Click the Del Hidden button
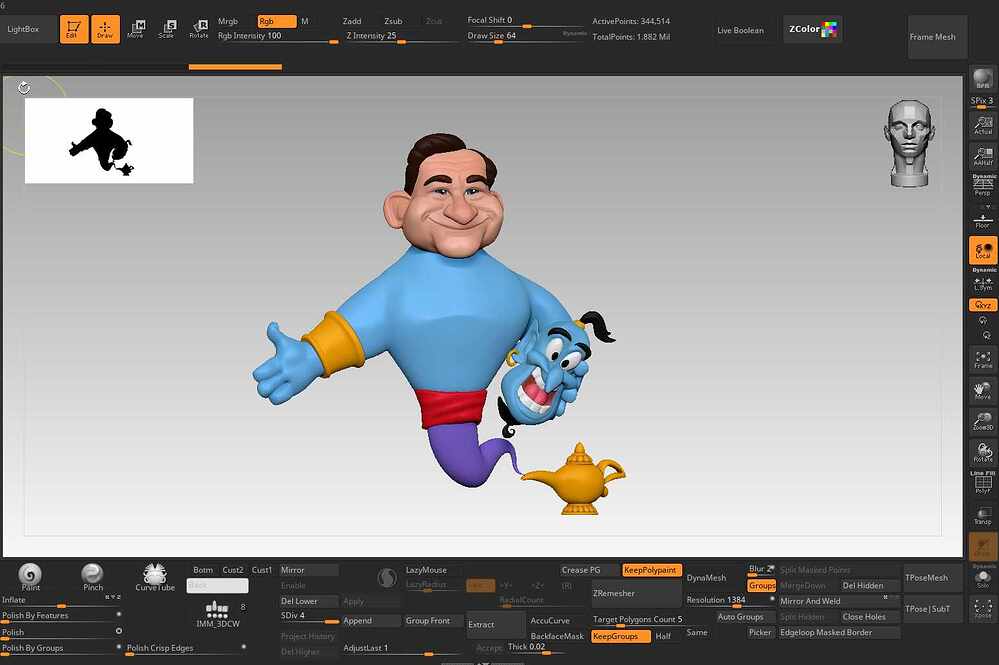This screenshot has height=665, width=999. tap(870, 585)
